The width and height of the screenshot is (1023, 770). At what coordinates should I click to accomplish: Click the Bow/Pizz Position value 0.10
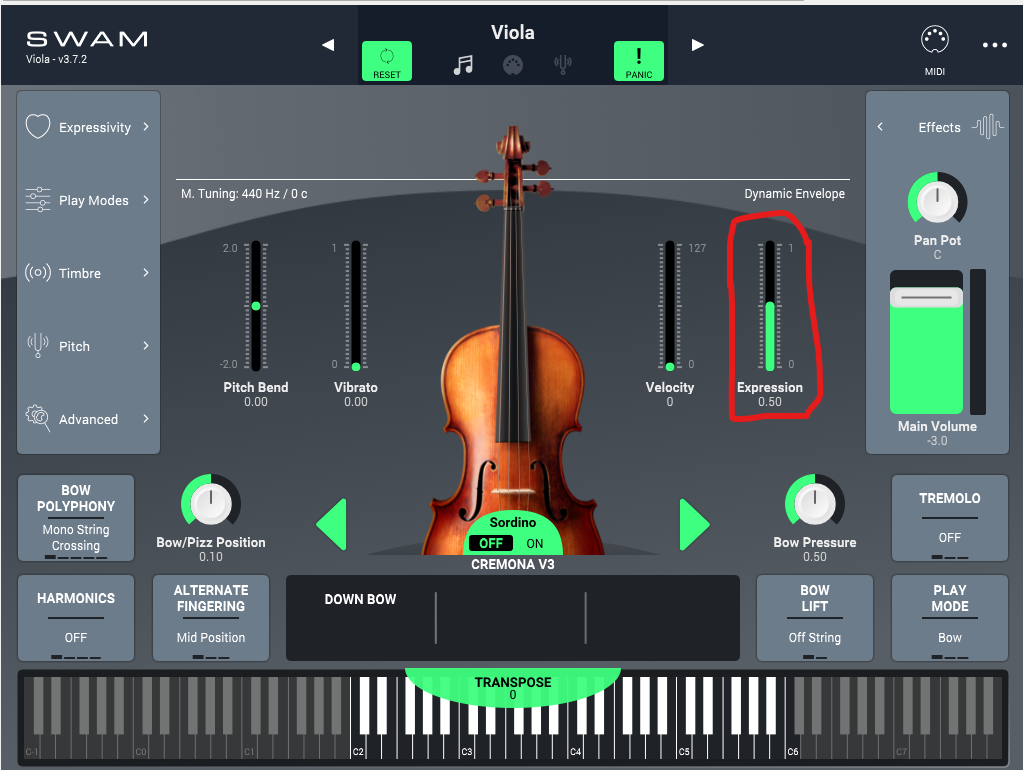211,557
